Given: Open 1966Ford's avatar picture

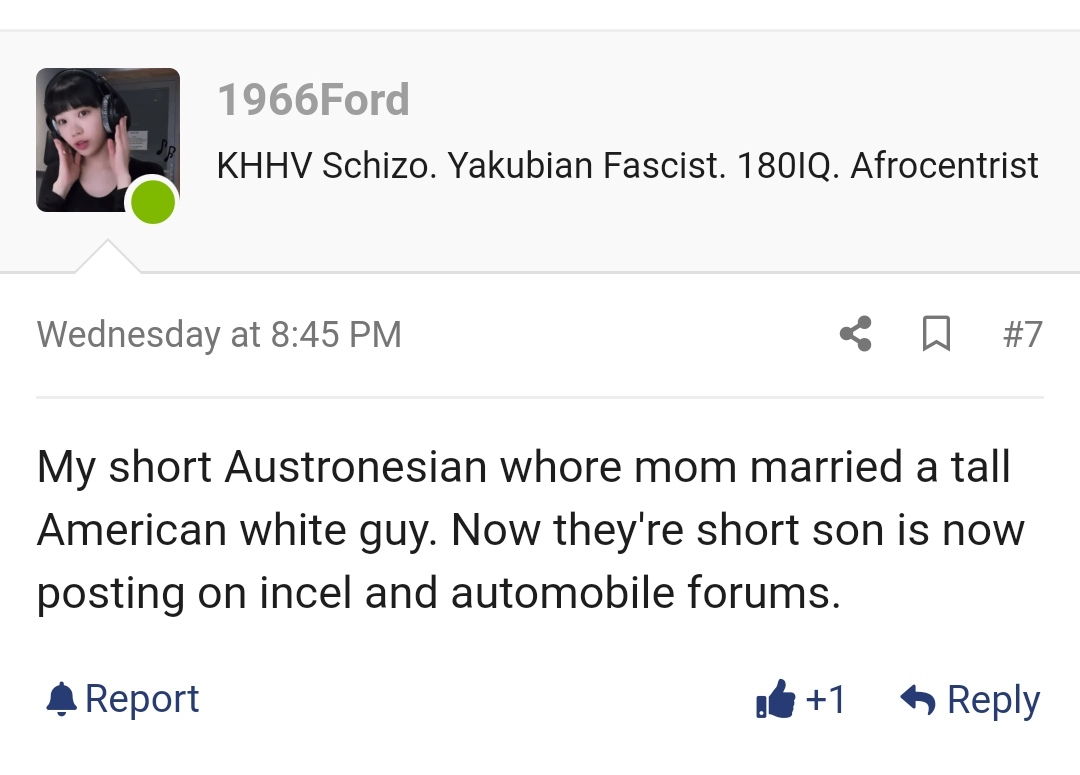Looking at the screenshot, I should (x=107, y=139).
